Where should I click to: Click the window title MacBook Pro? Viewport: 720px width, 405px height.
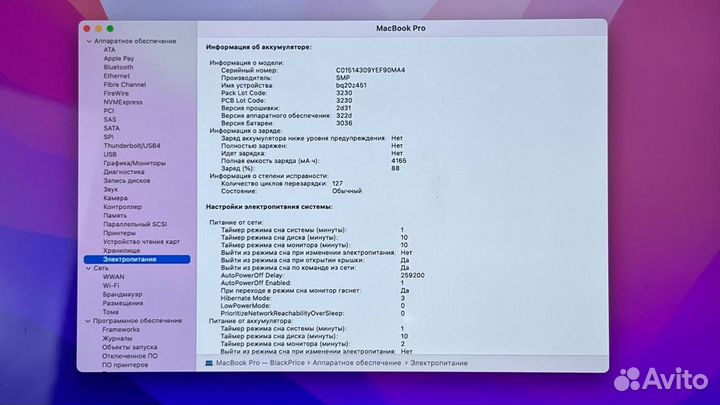click(400, 28)
